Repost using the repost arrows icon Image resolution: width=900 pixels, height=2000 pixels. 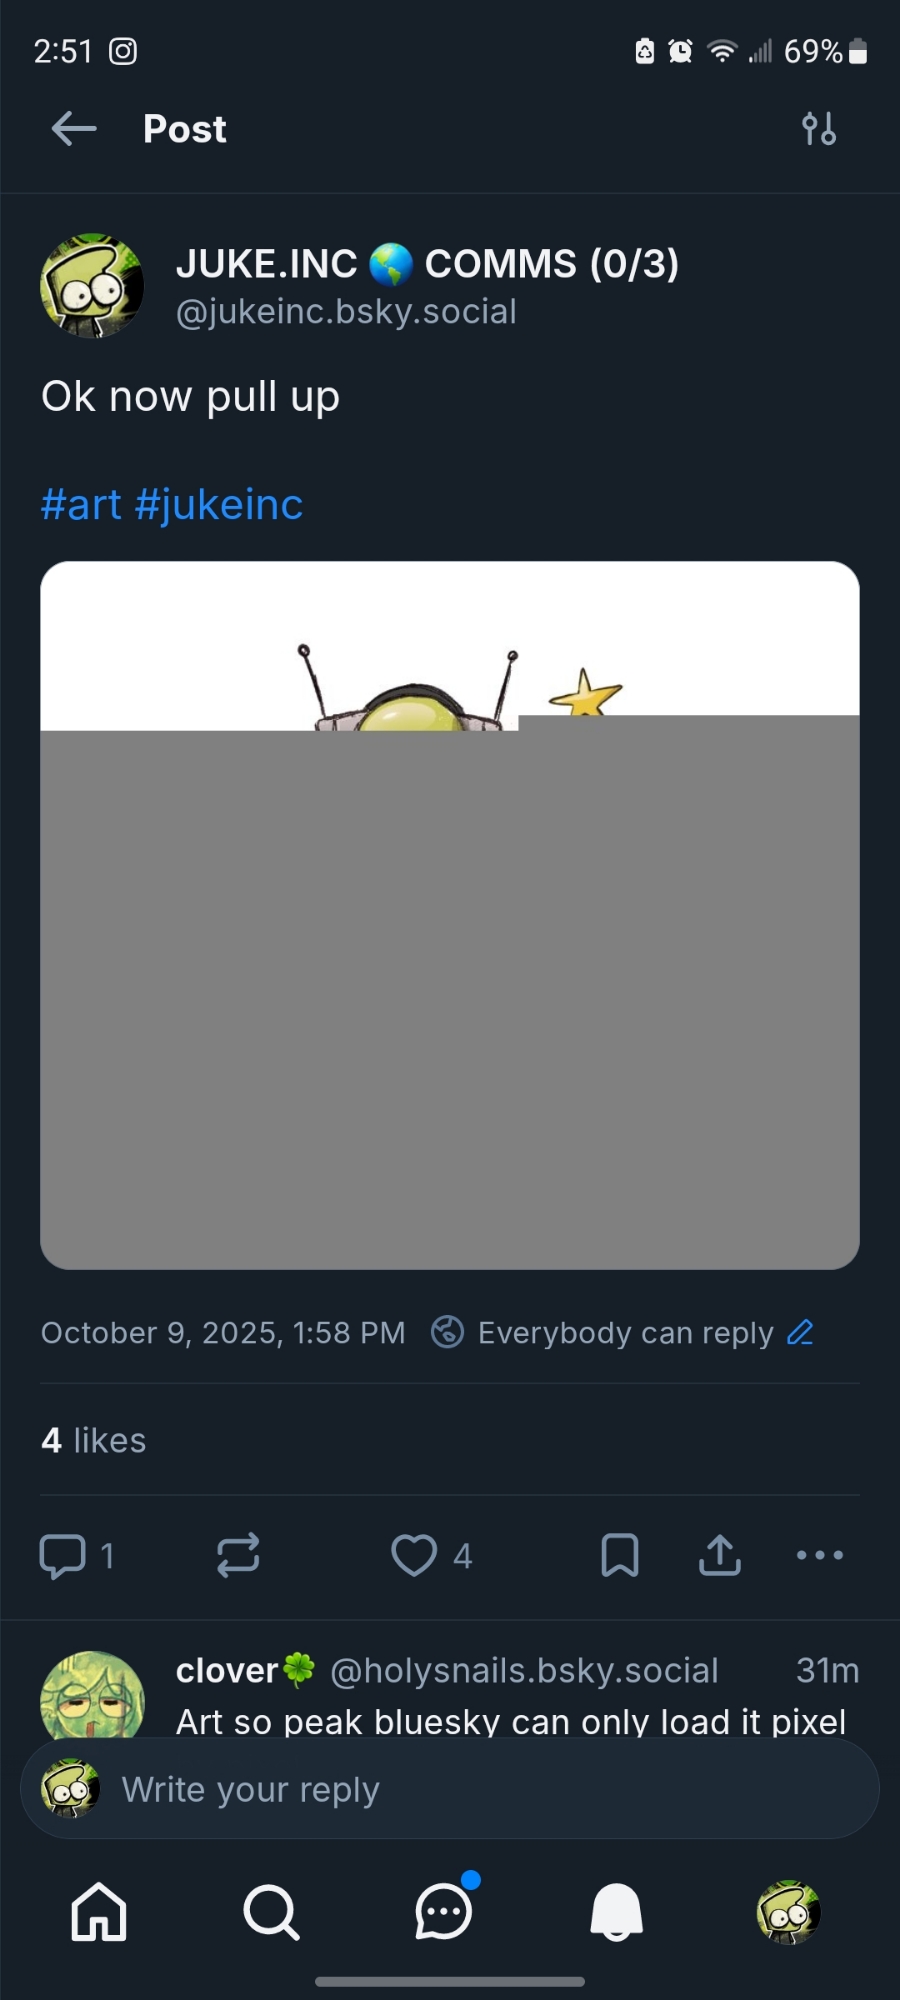pyautogui.click(x=238, y=1555)
